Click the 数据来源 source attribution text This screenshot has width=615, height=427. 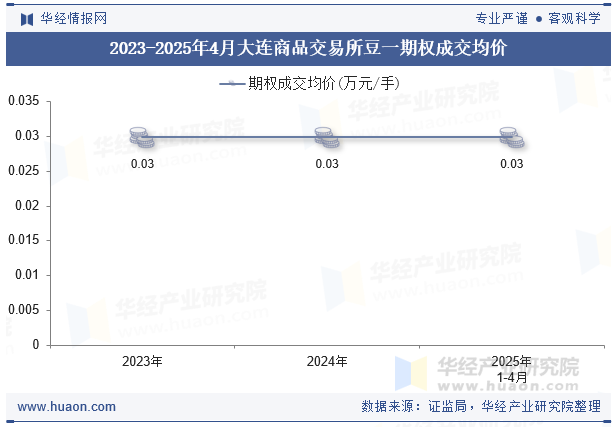pos(481,406)
